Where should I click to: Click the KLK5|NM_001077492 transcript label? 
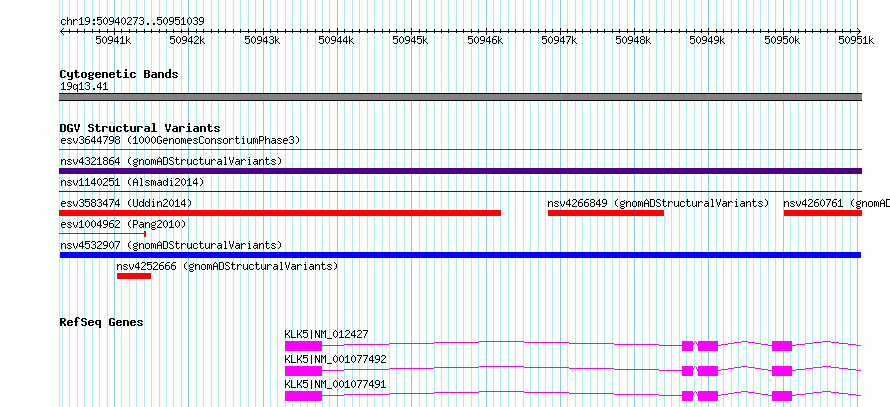[335, 359]
